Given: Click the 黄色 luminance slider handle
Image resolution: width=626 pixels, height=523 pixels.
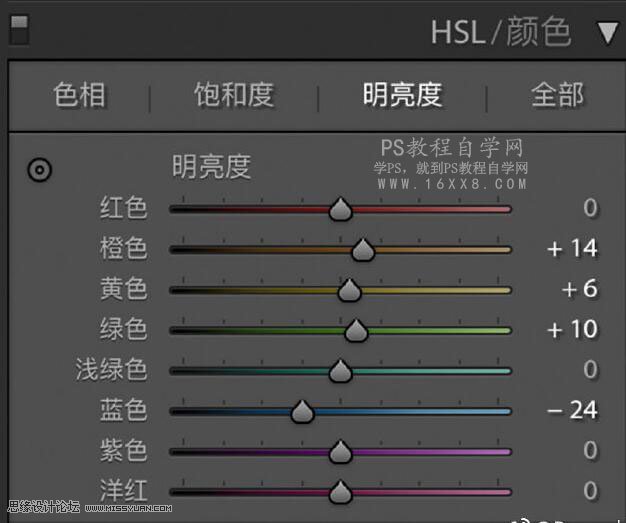Looking at the screenshot, I should [x=349, y=290].
